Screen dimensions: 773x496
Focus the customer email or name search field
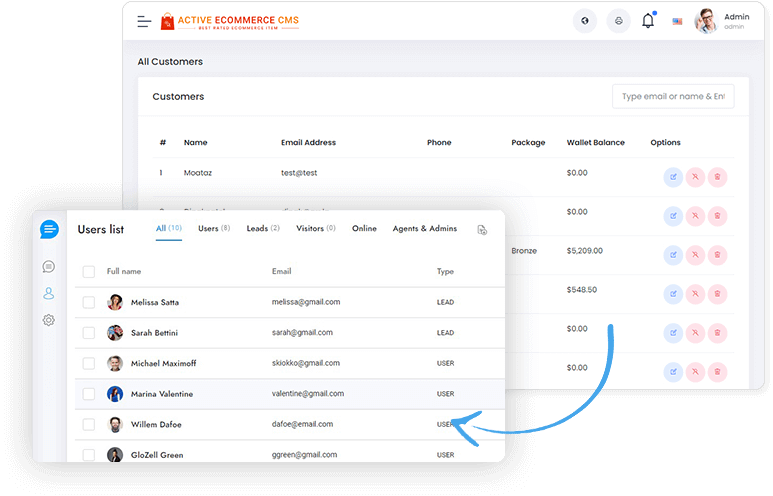point(672,97)
